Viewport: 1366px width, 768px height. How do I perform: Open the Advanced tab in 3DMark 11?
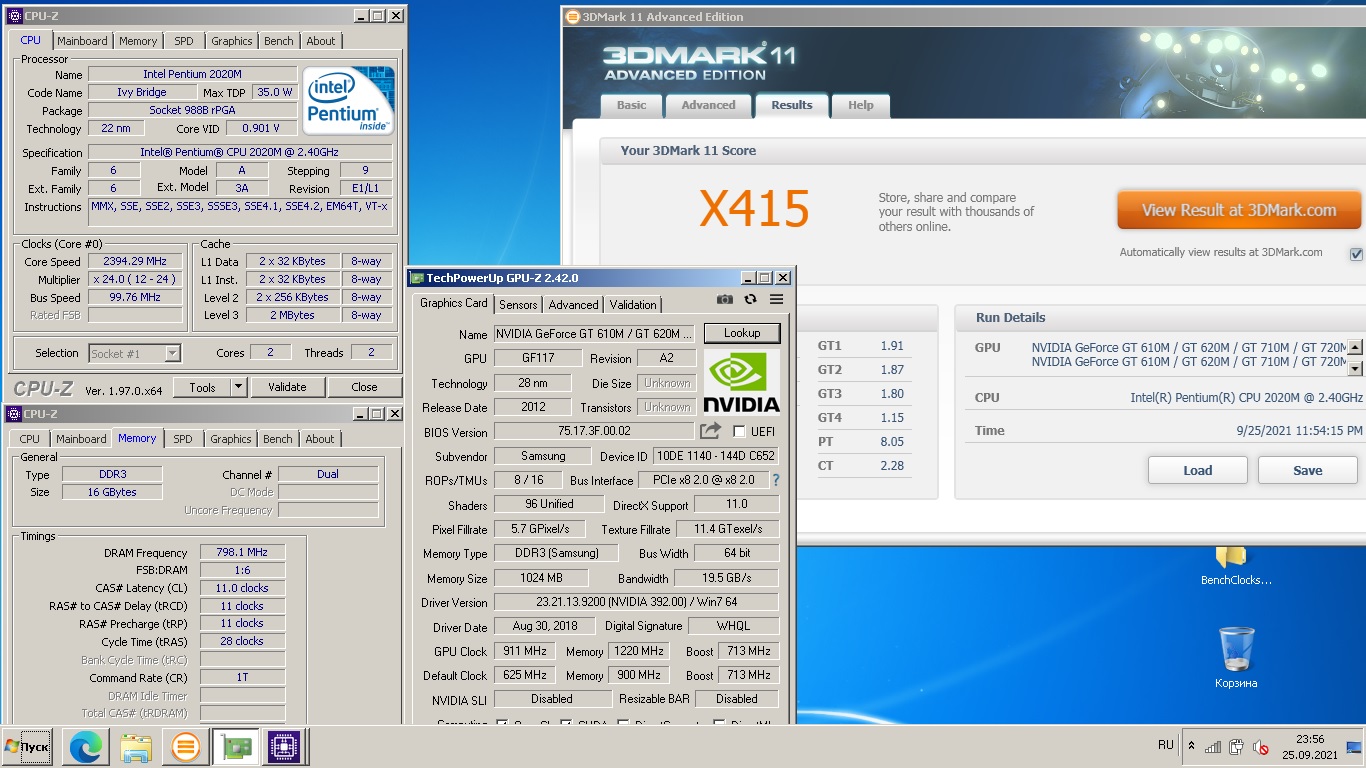[x=708, y=105]
